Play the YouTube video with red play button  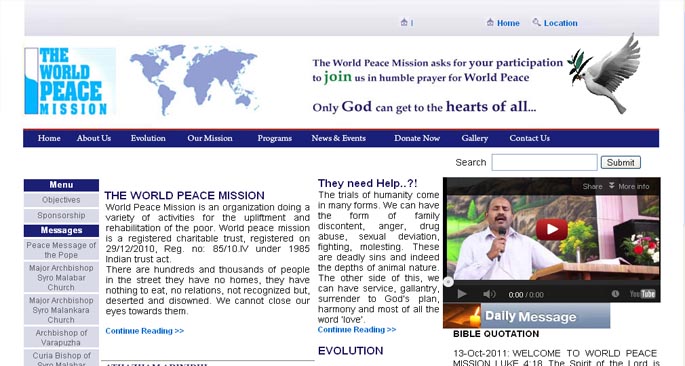(552, 229)
